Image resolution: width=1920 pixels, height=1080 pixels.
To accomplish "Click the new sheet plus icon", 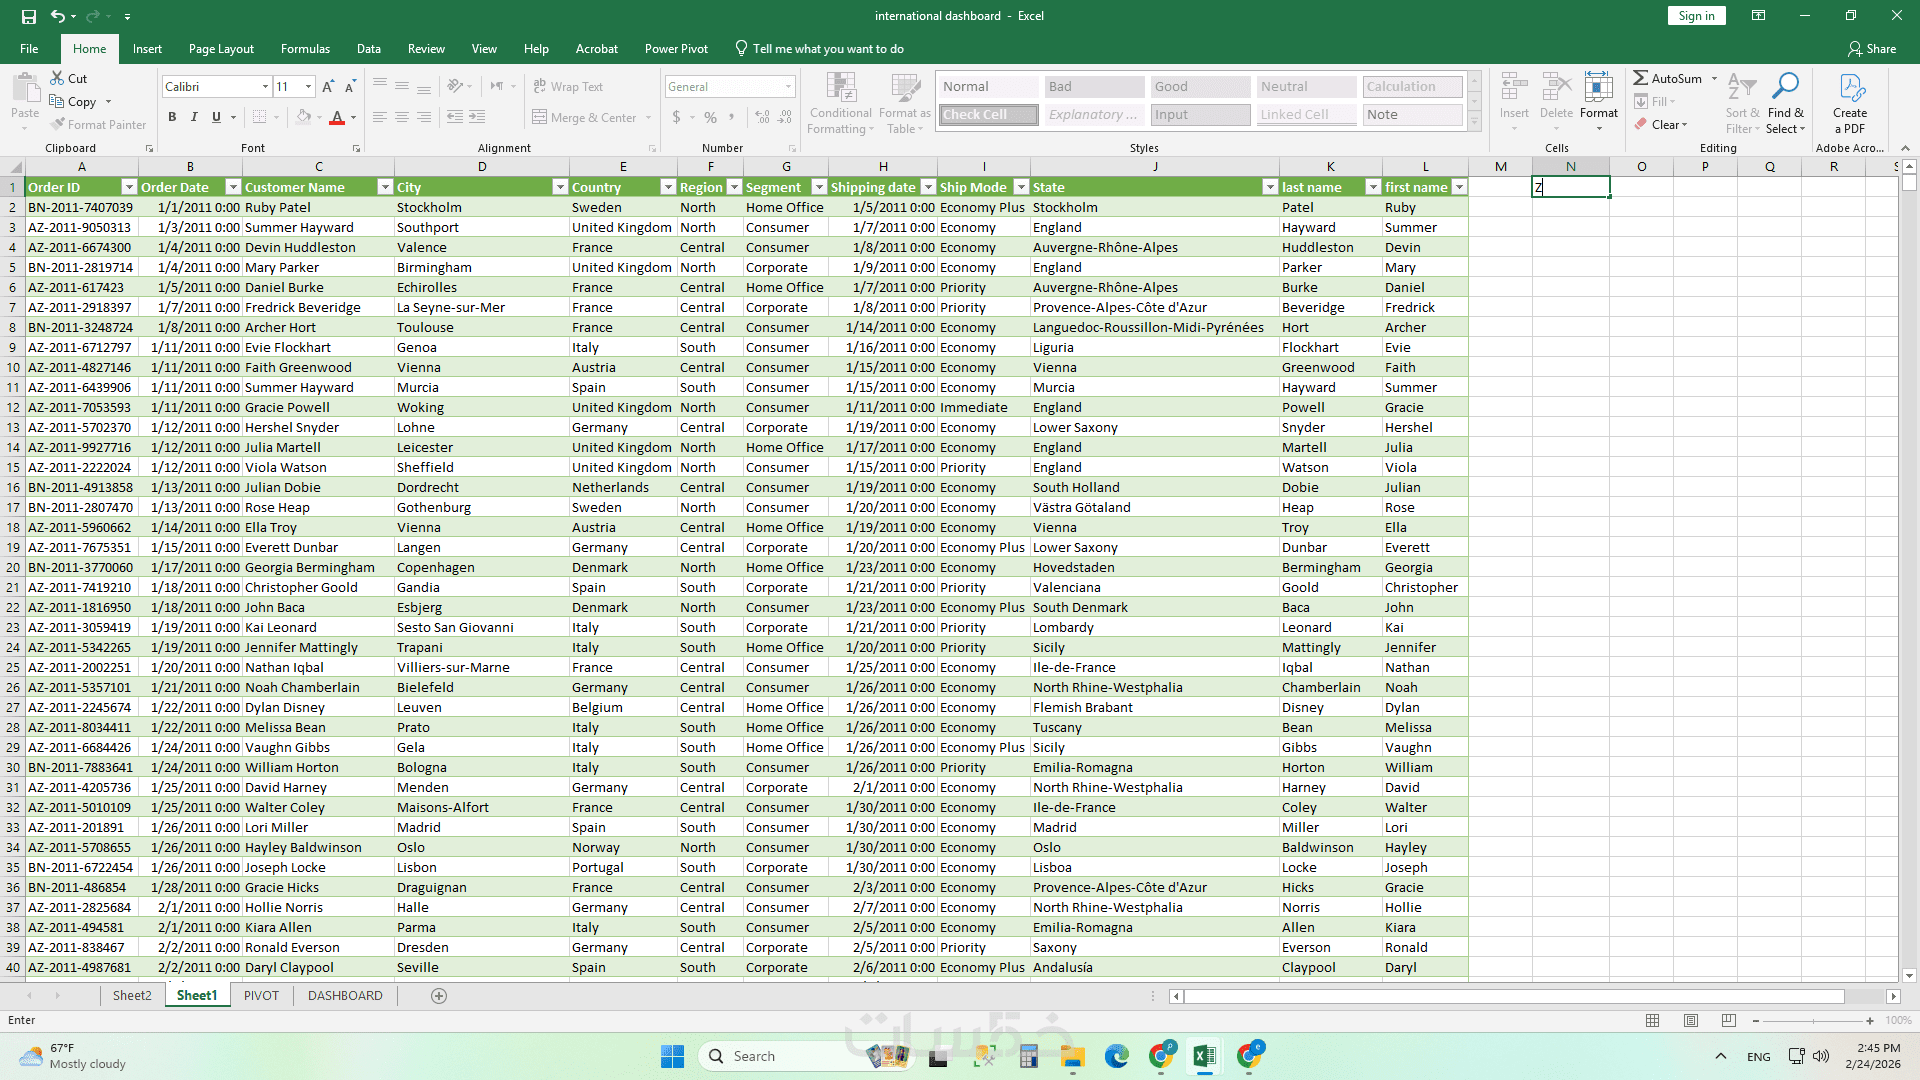I will point(439,995).
